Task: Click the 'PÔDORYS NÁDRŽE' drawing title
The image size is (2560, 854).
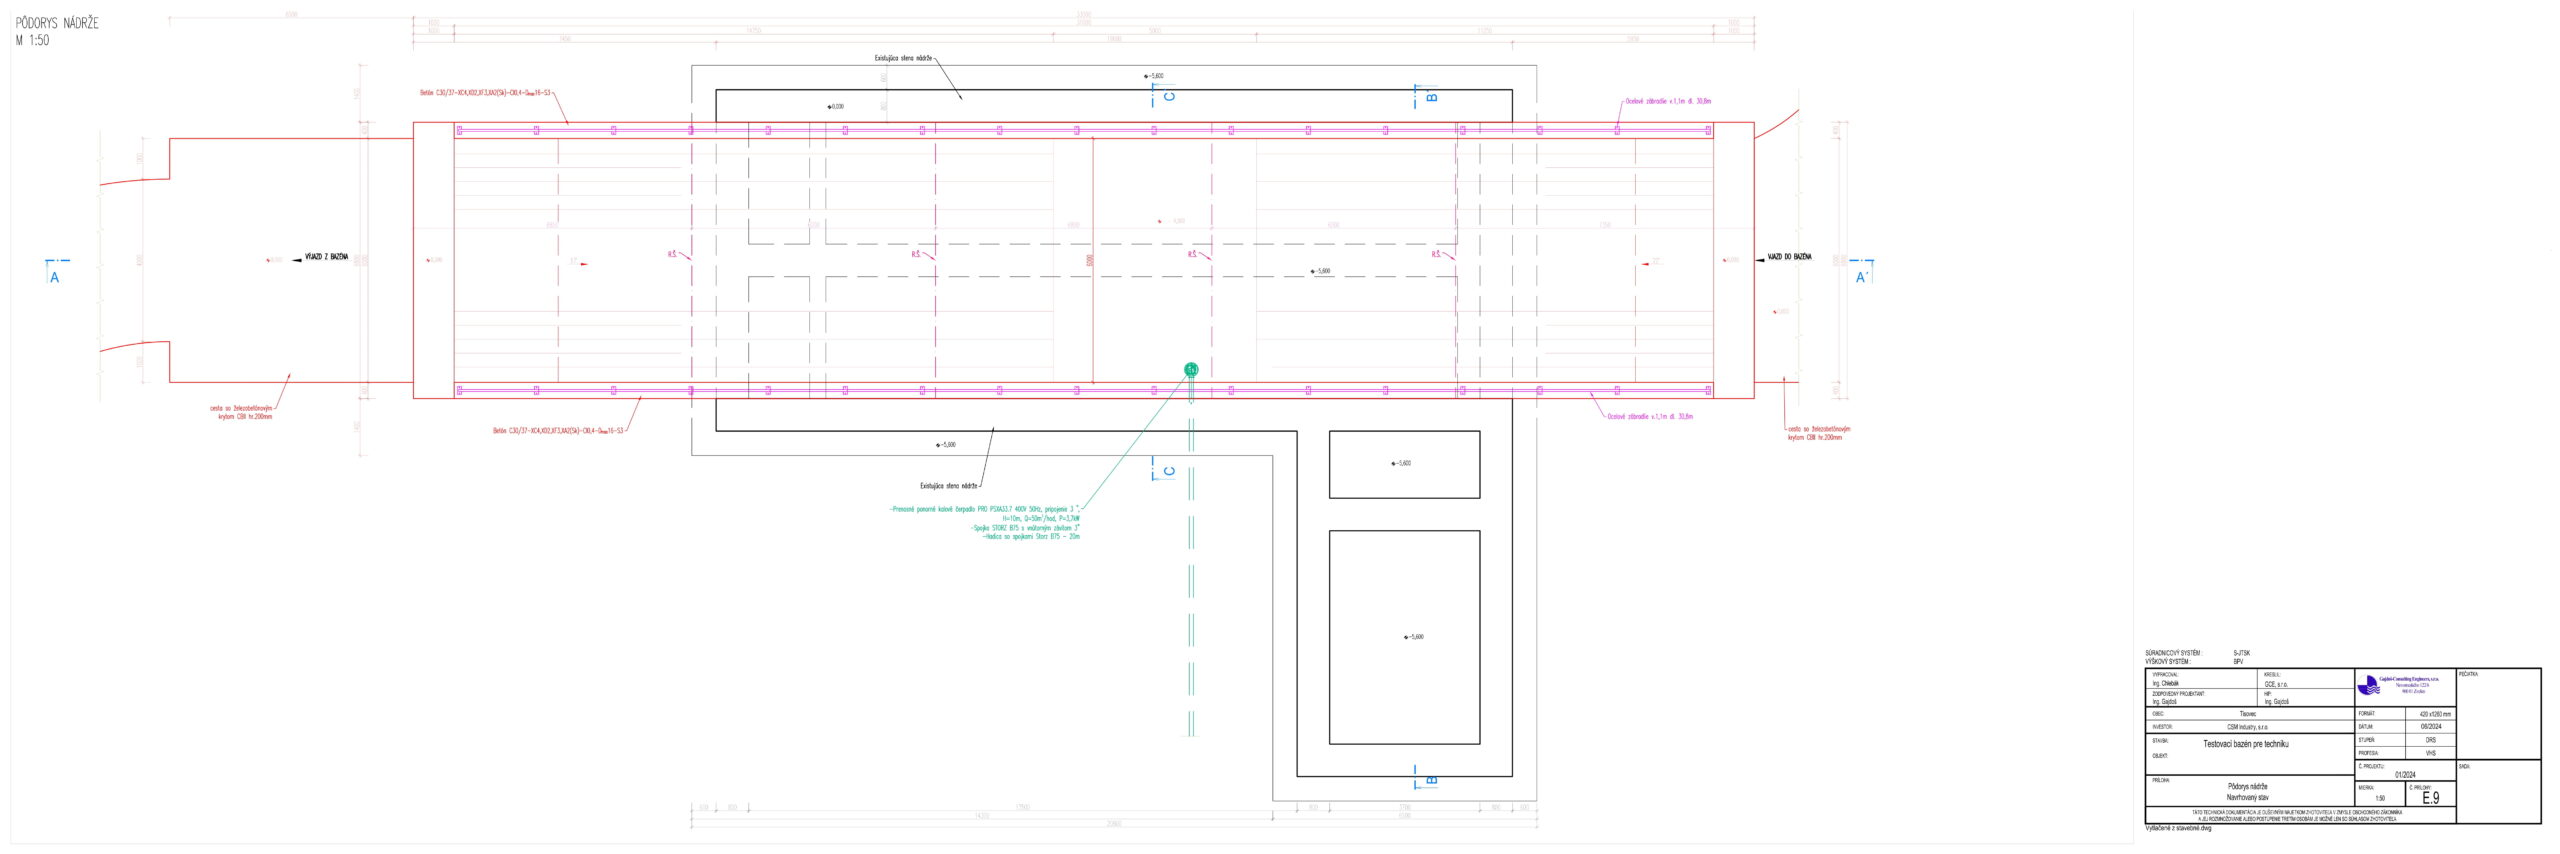Action: 57,23
